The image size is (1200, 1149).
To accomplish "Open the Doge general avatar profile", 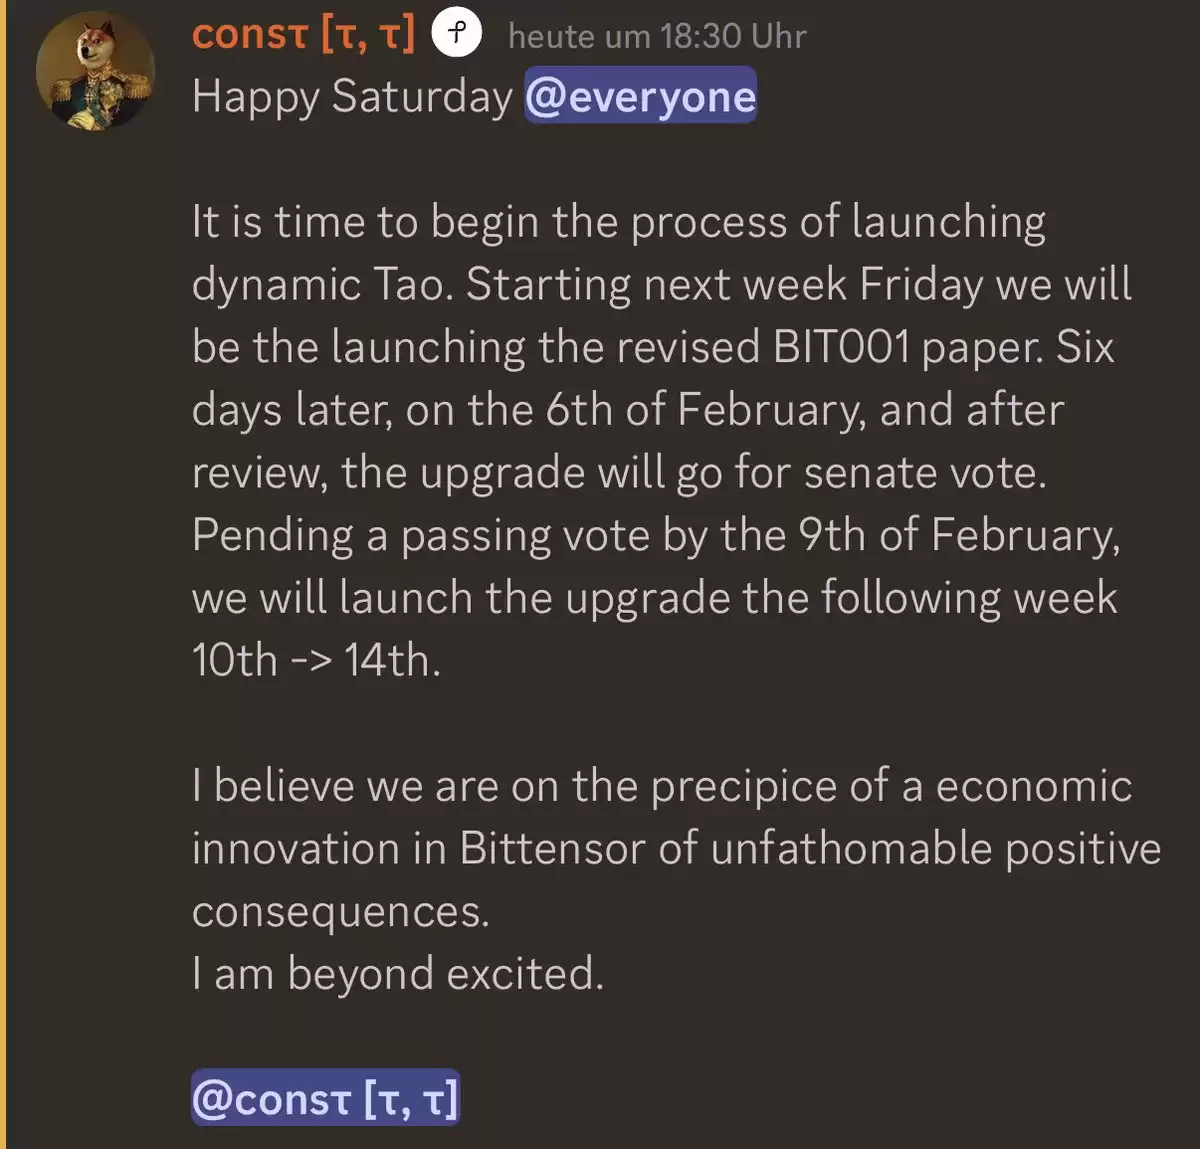I will tap(96, 70).
